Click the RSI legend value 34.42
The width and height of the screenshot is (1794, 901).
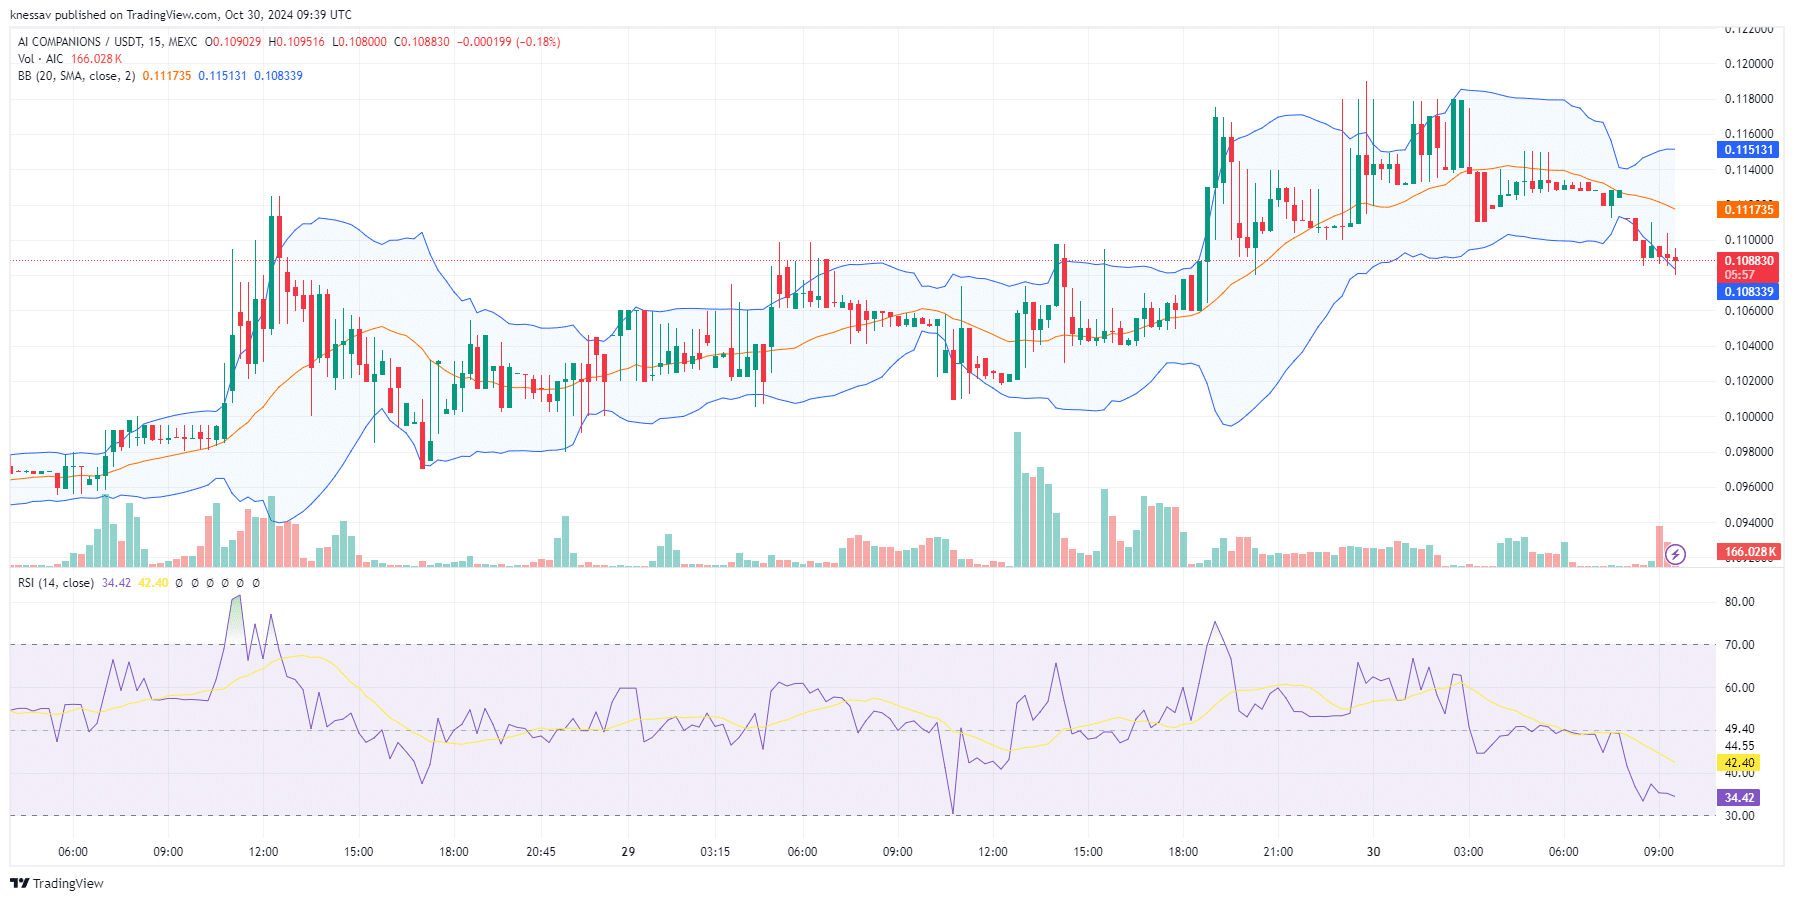pos(116,583)
